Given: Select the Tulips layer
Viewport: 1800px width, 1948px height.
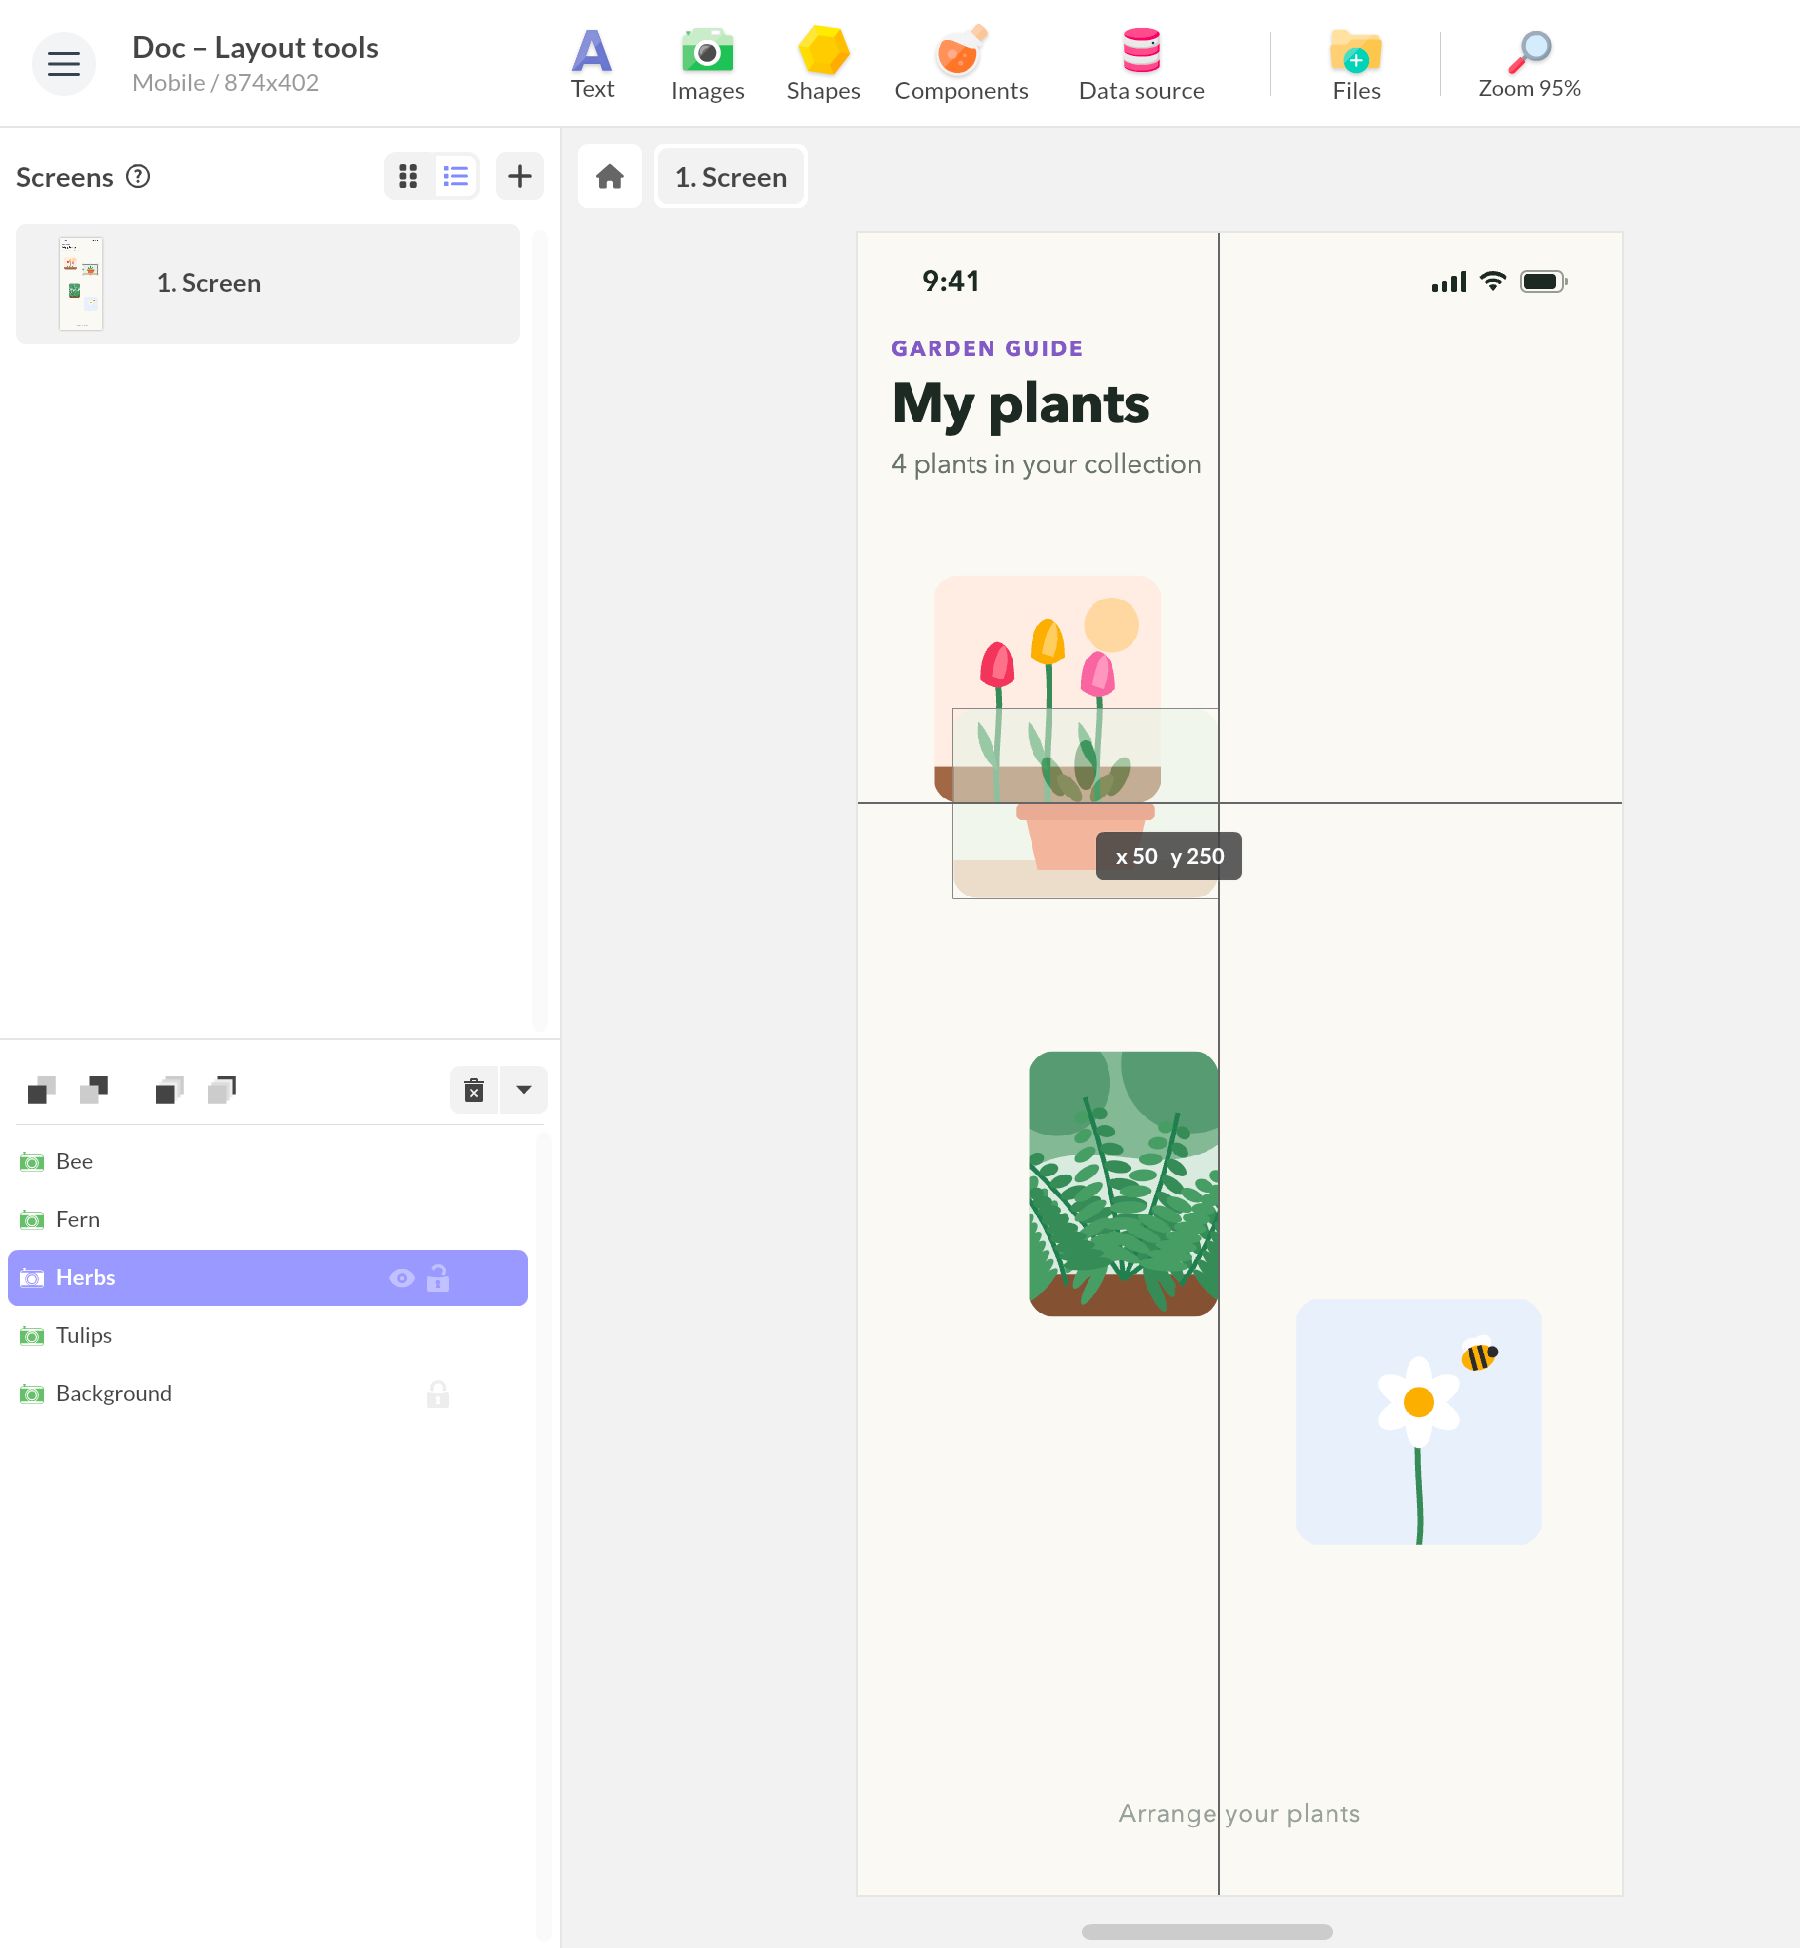Looking at the screenshot, I should (x=268, y=1336).
